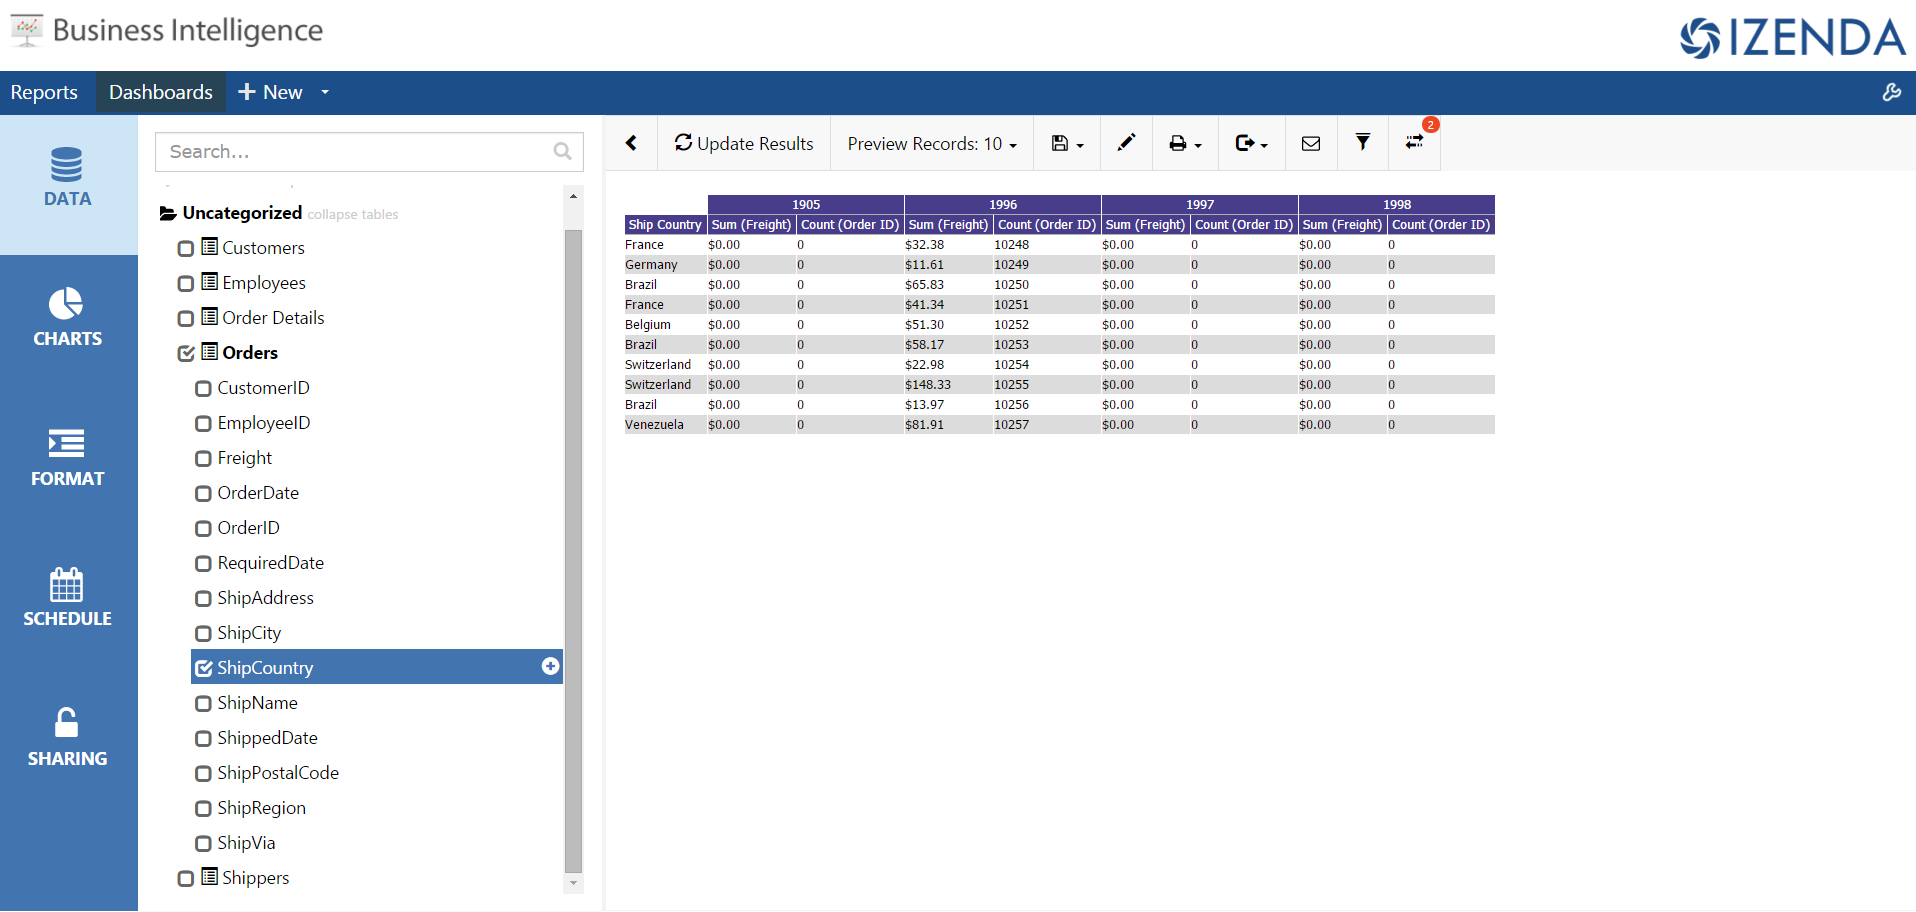Open the Reports menu

coord(44,92)
